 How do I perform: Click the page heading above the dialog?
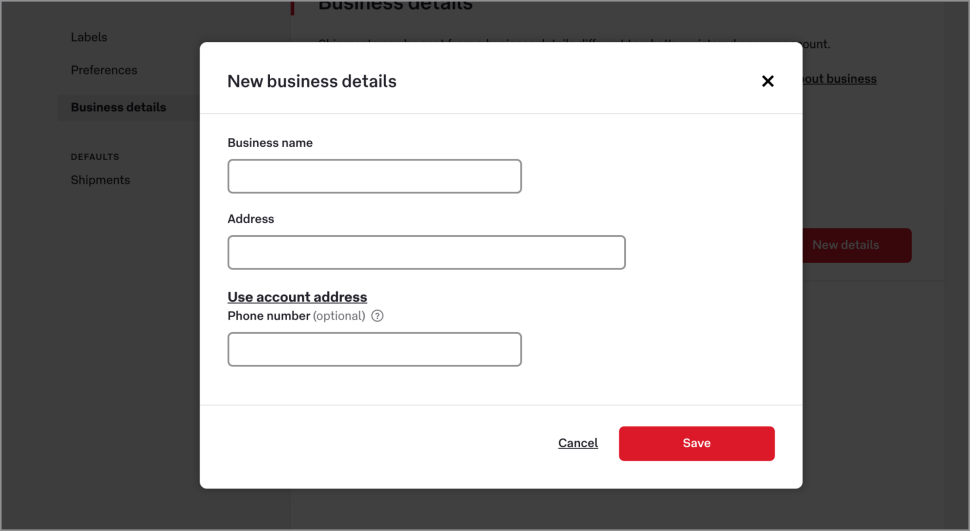point(395,6)
